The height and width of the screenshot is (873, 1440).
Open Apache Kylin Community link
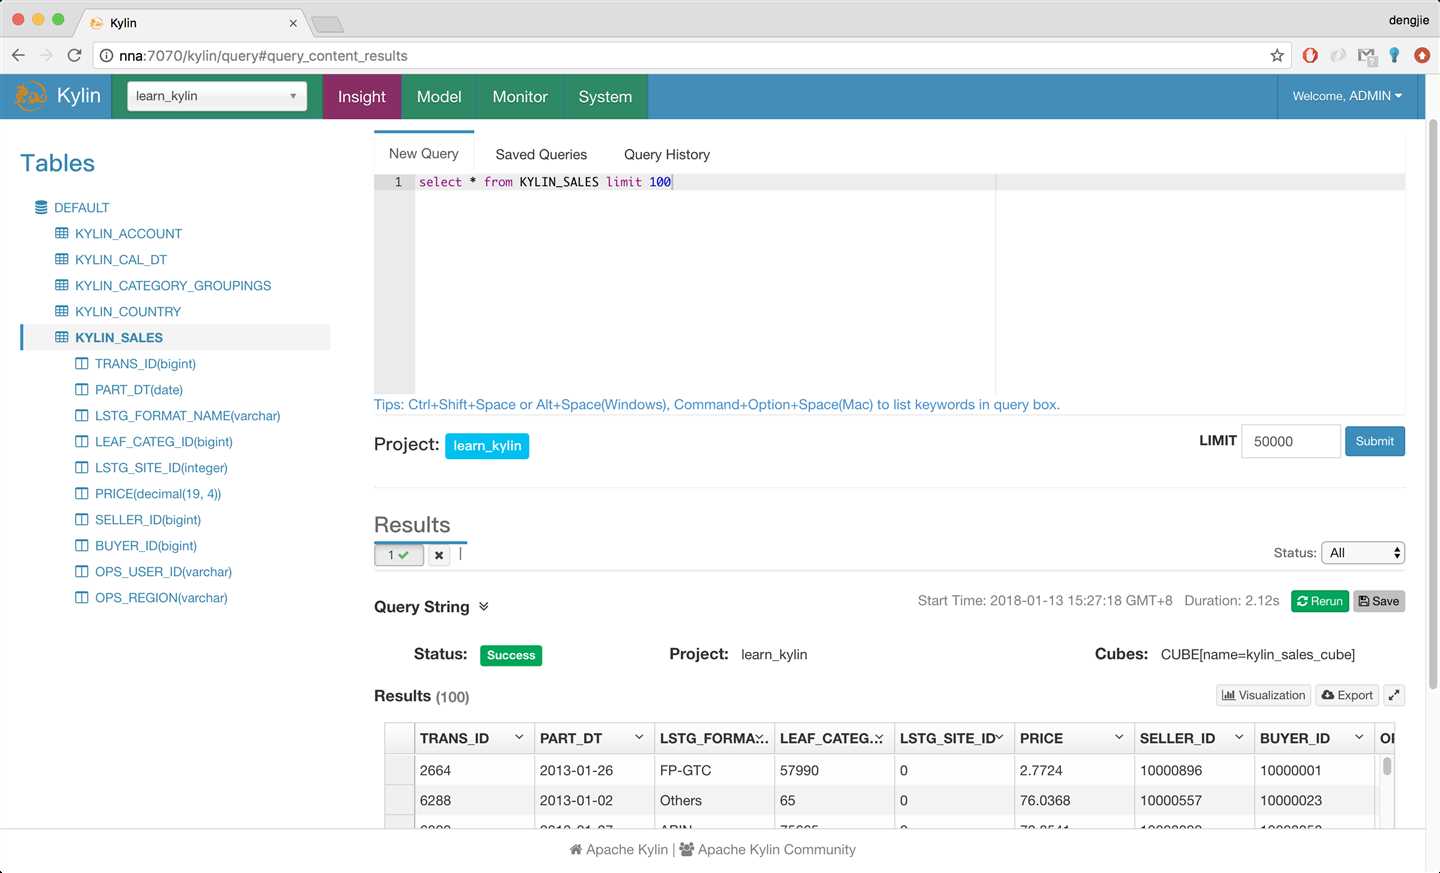[x=768, y=849]
